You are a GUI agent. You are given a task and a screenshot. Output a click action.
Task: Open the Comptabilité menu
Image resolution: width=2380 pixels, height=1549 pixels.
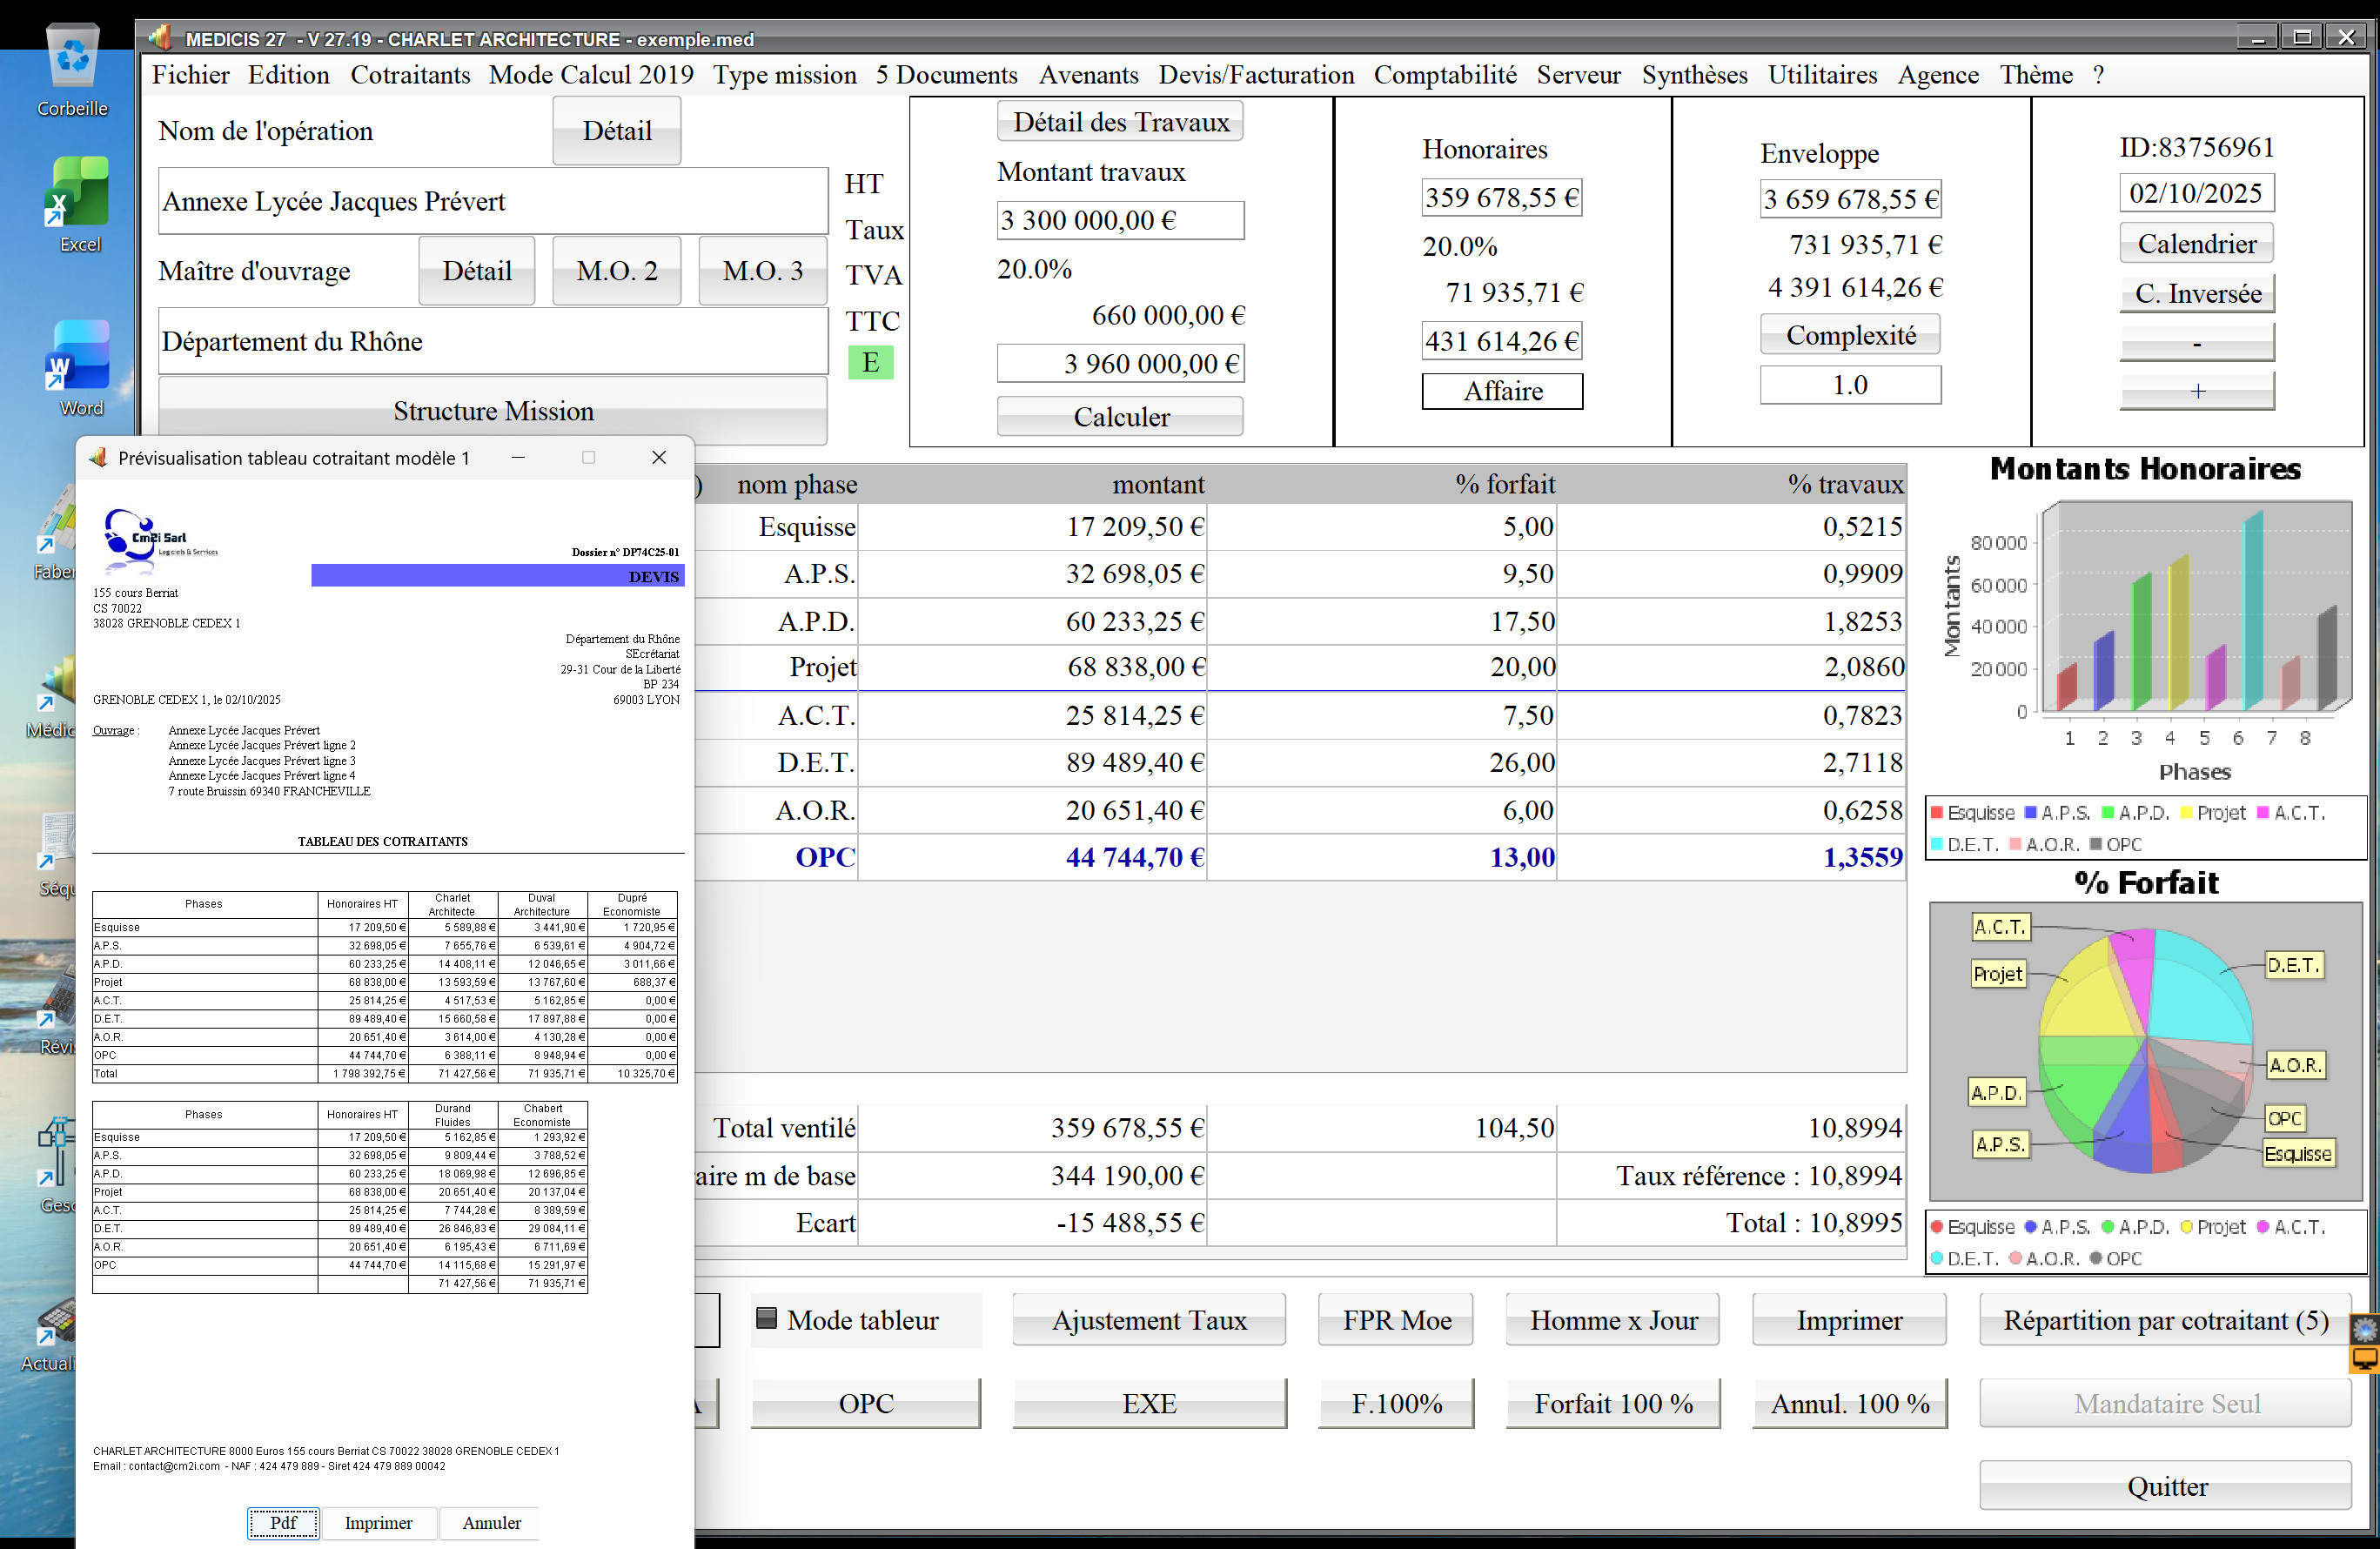click(1445, 75)
